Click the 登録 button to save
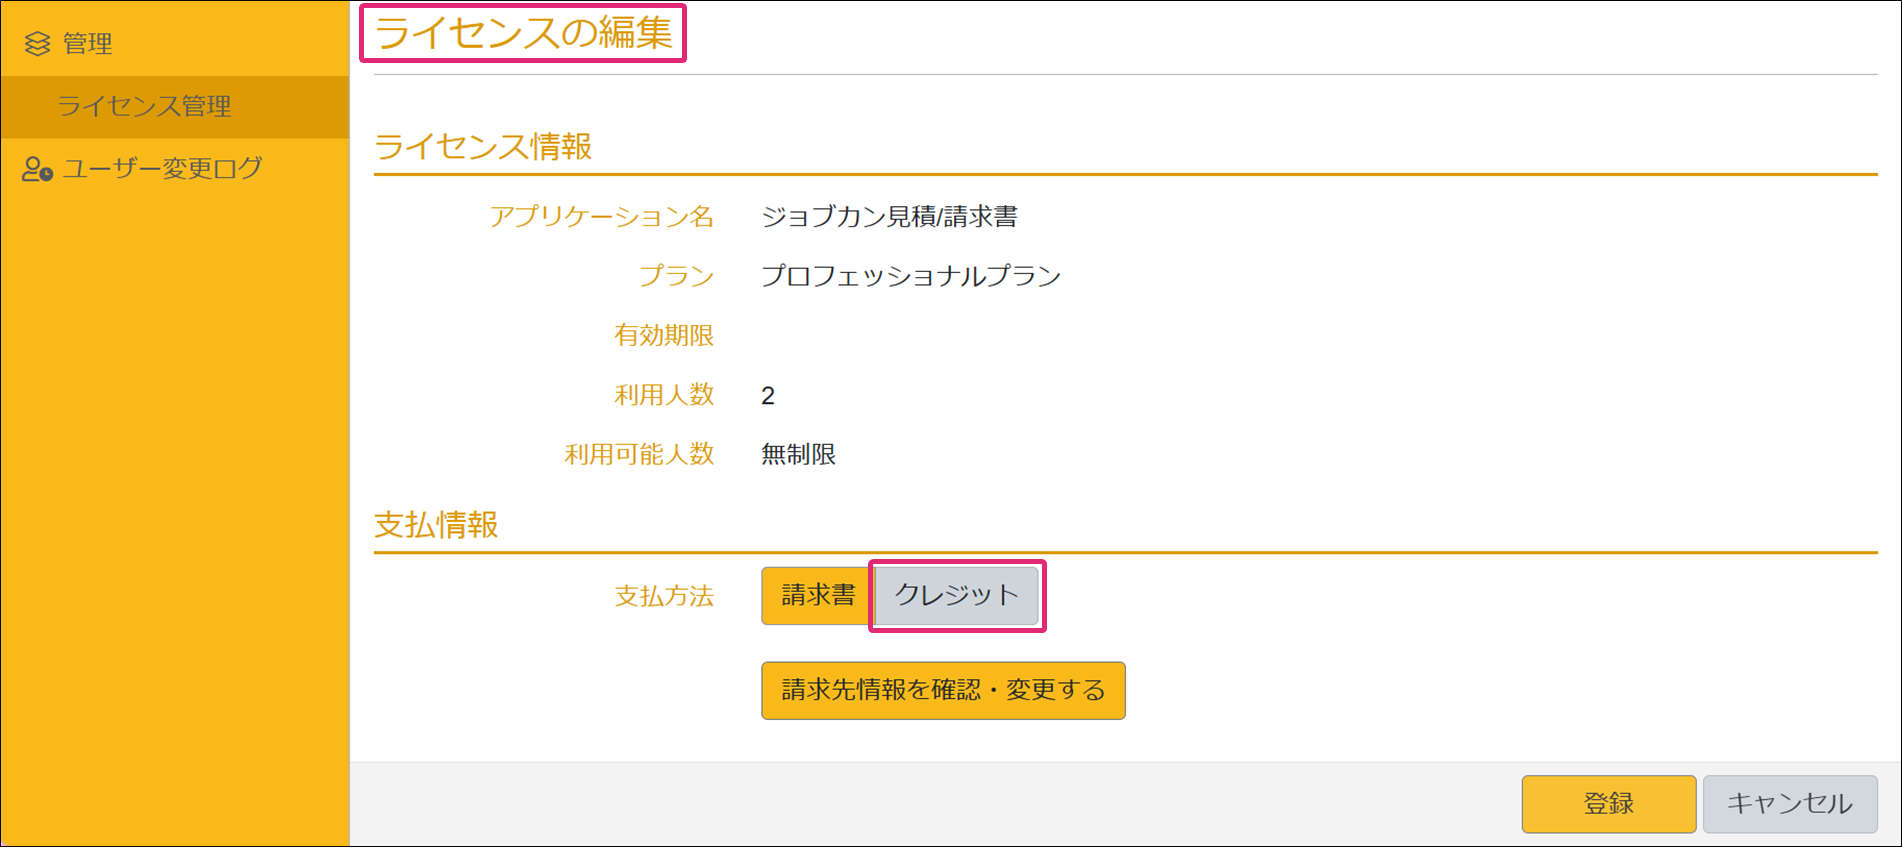1902x847 pixels. pos(1607,803)
